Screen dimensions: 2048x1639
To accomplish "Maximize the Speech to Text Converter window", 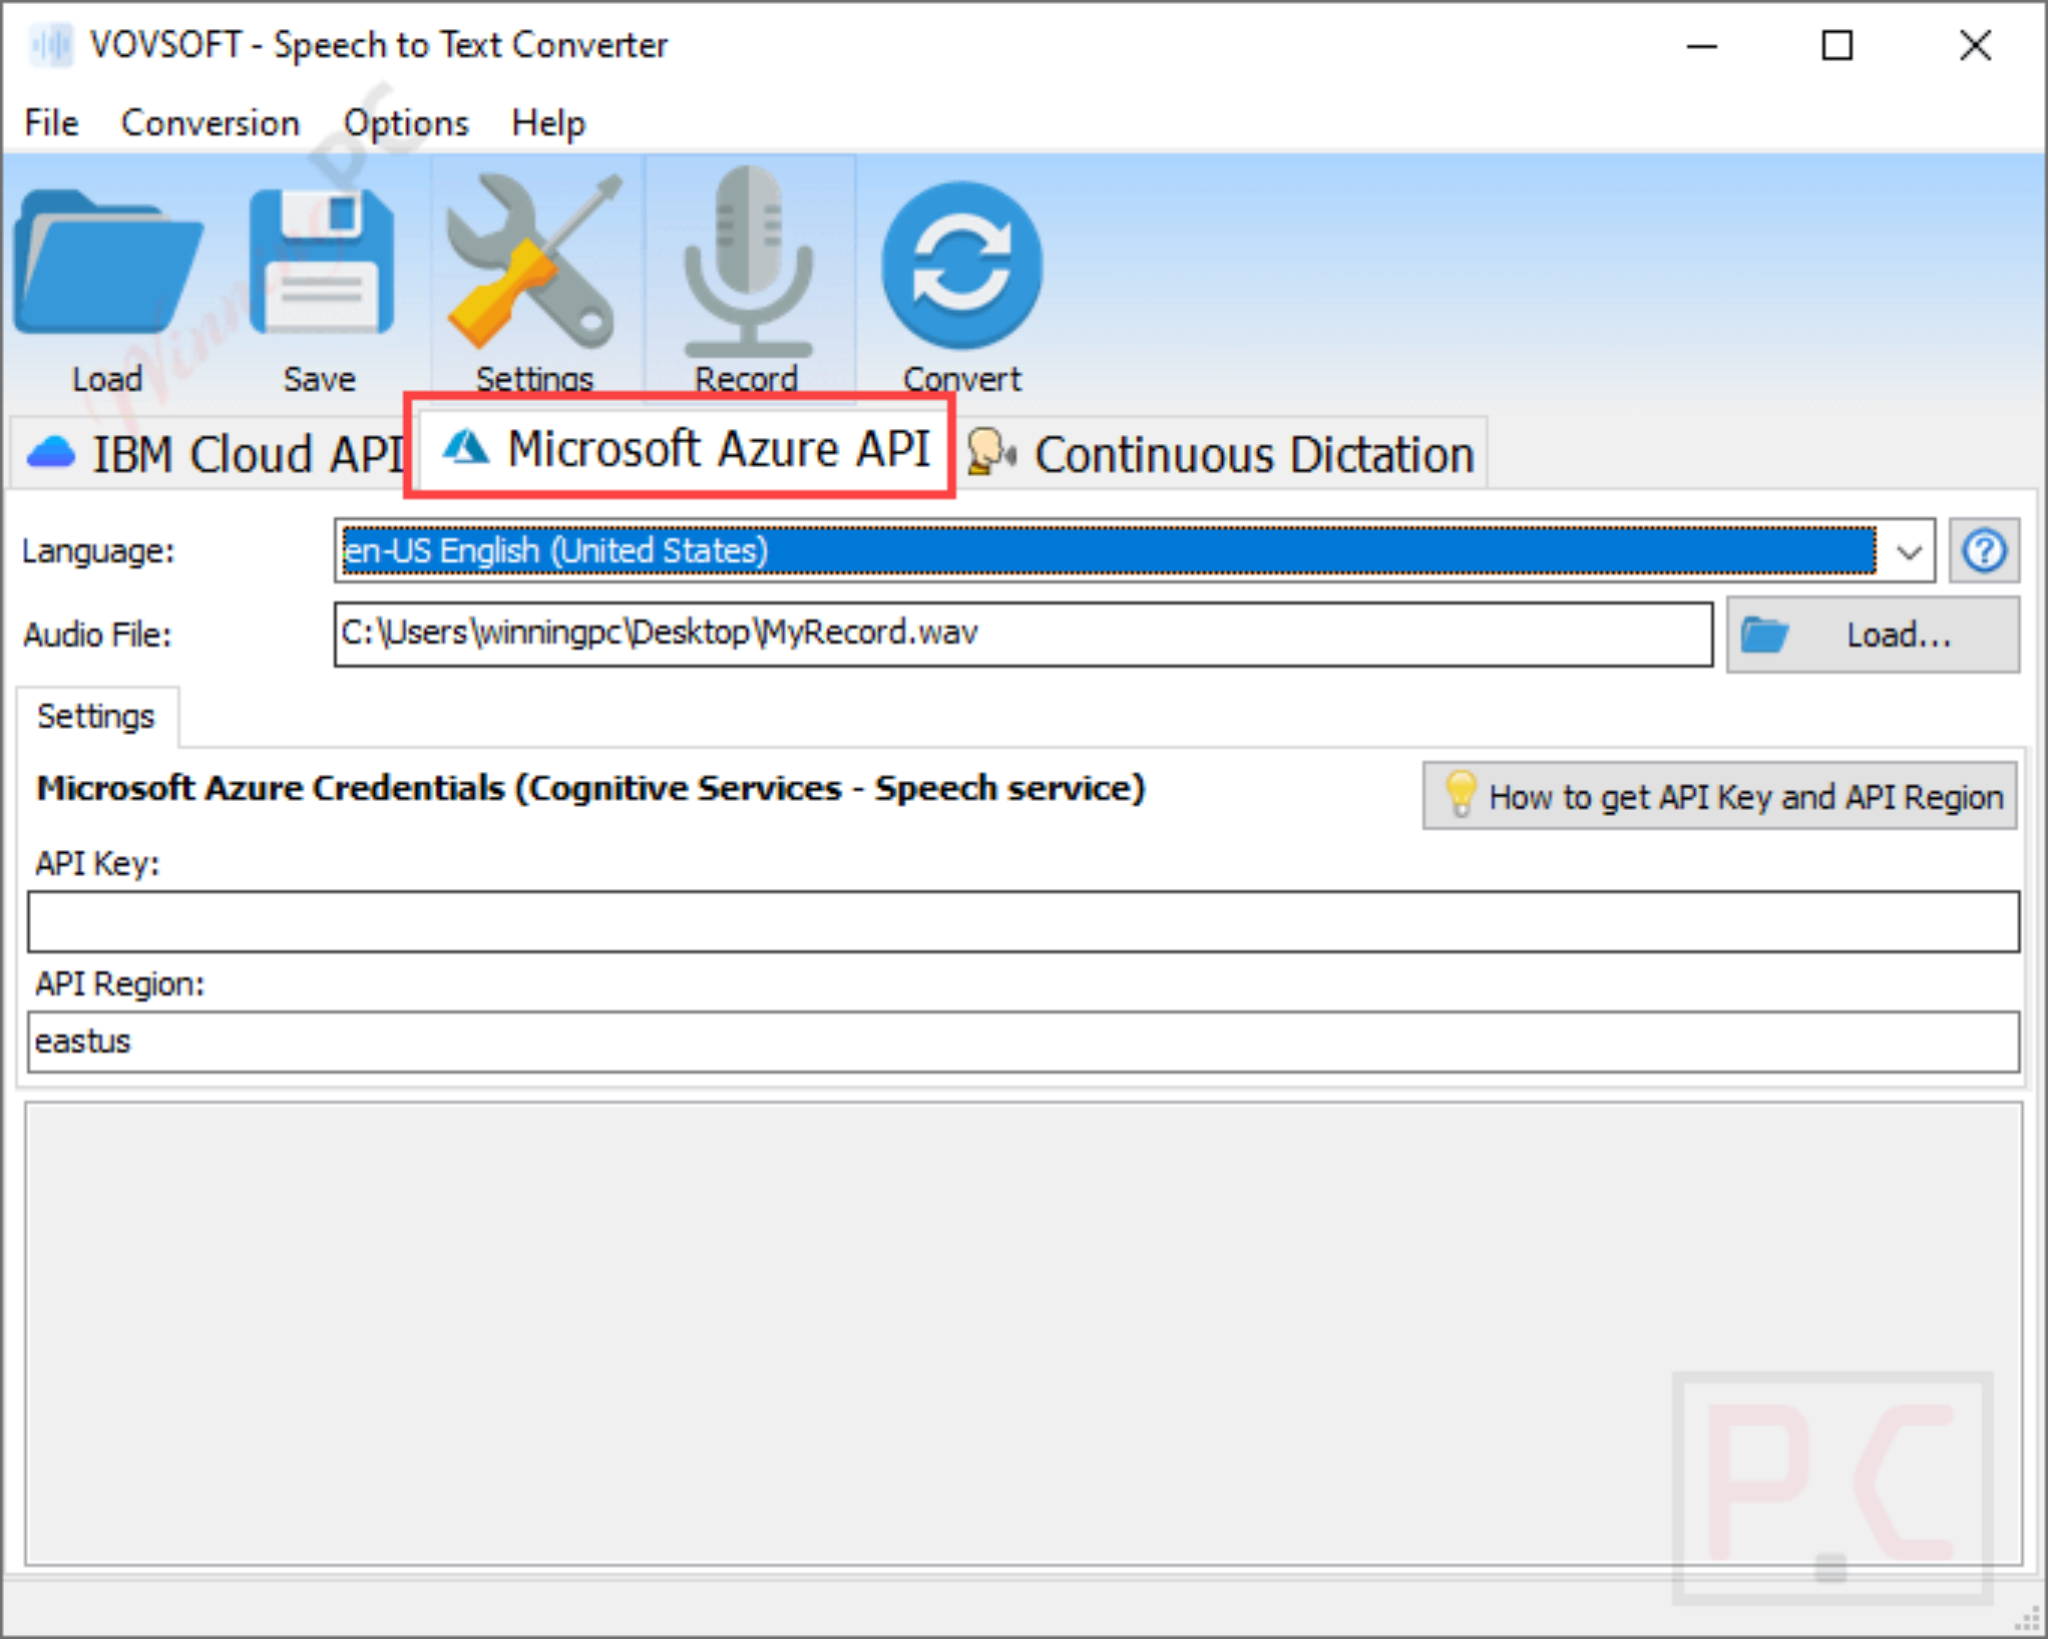I will tap(1837, 45).
